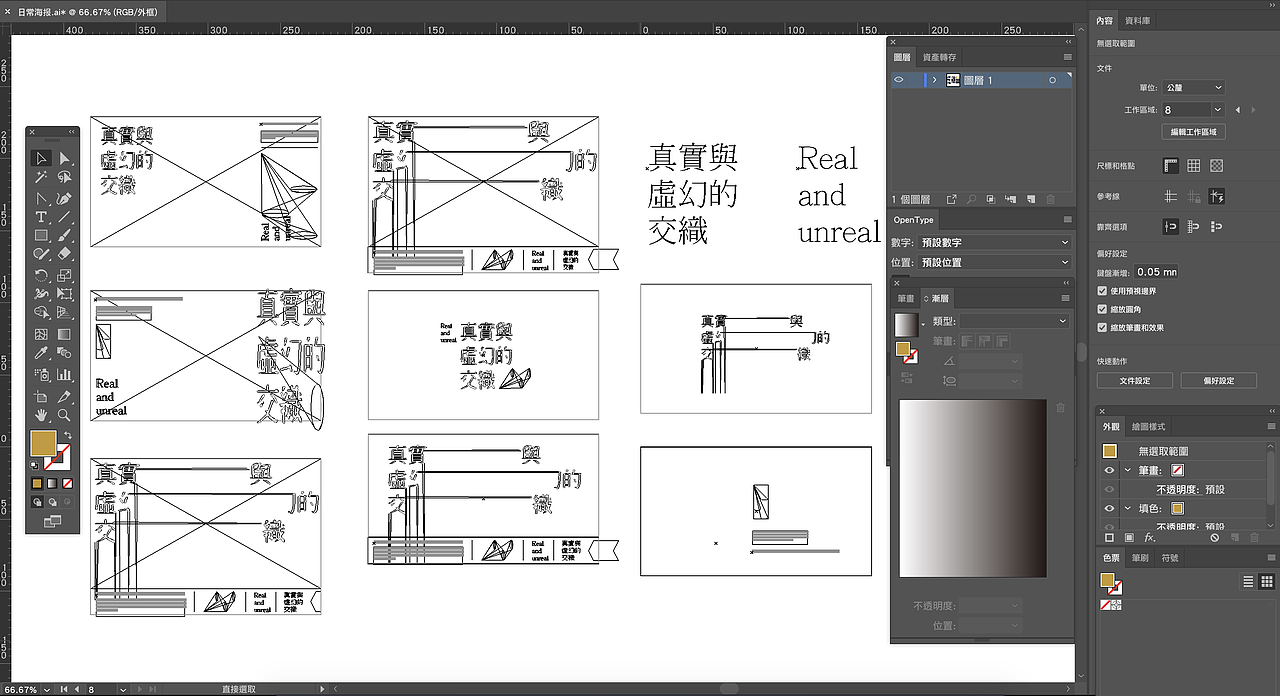The image size is (1280, 696).
Task: Switch to the 符號 tab
Action: point(1169,557)
